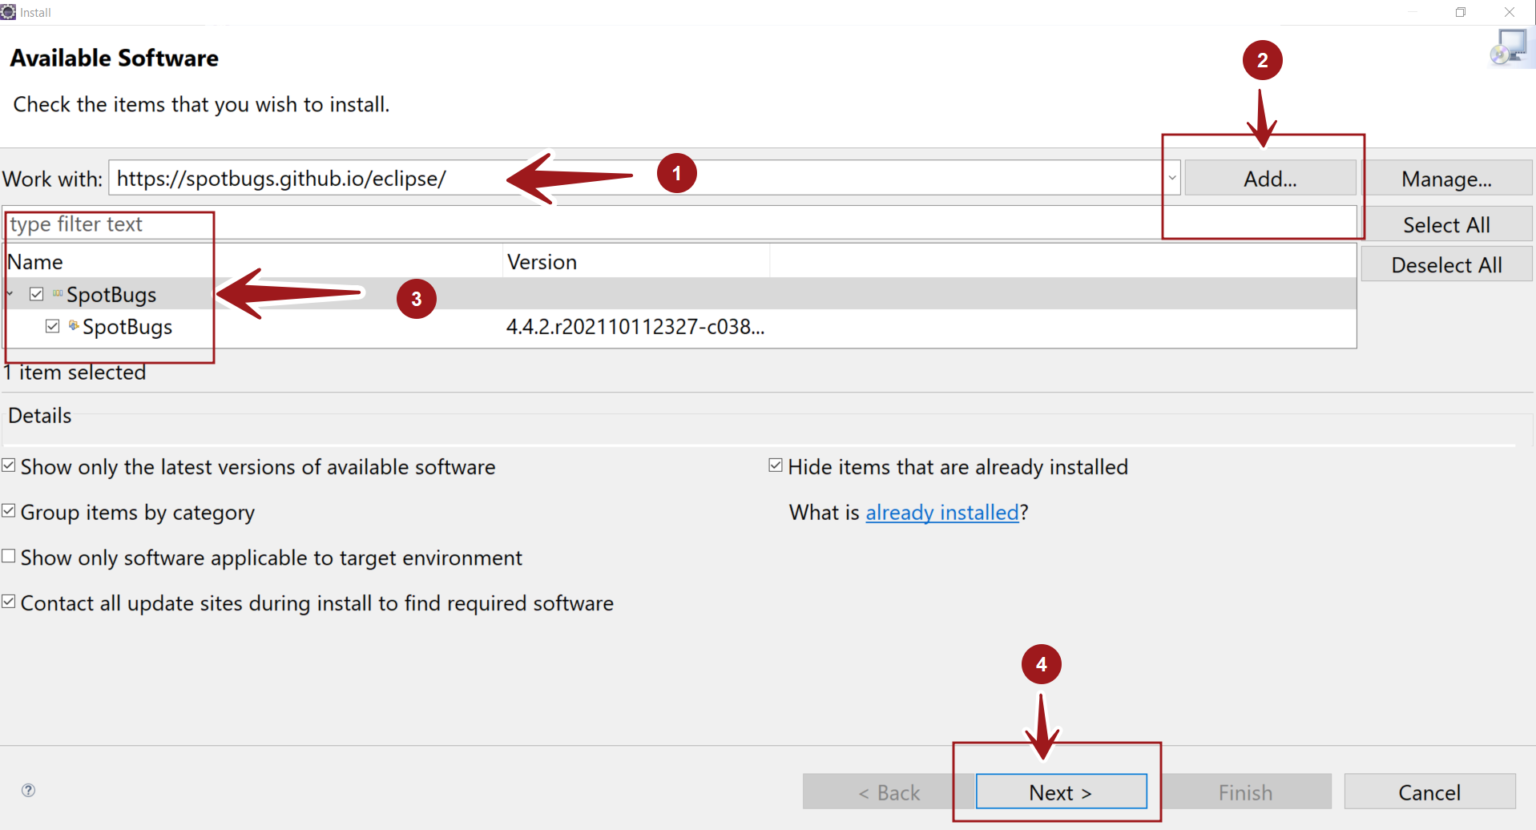Click inside the type filter text field
The image size is (1536, 830).
point(100,224)
